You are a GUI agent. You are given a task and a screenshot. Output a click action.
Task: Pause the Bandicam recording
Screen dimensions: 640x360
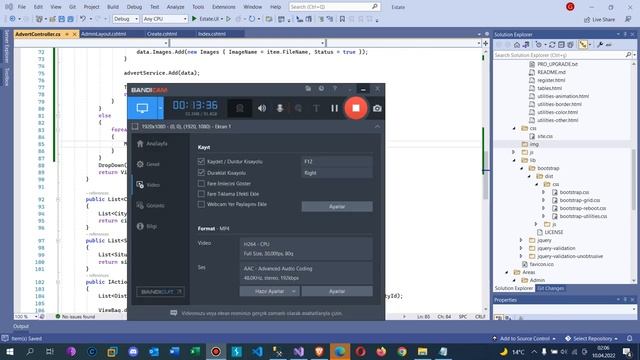334,108
